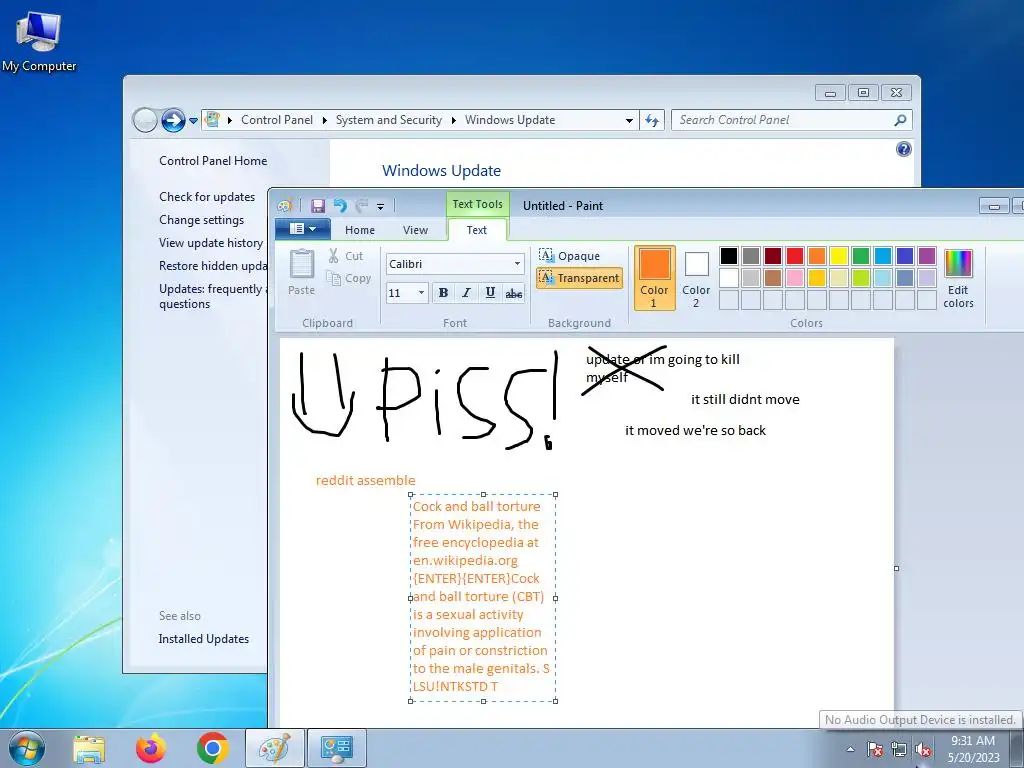1024x768 pixels.
Task: Pick the dark gray color swatch
Action: pyautogui.click(x=751, y=255)
